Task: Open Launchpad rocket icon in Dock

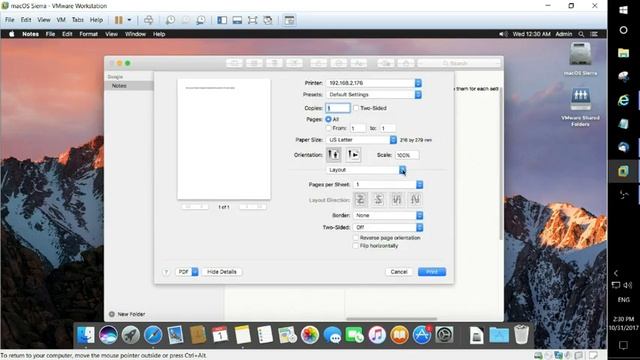Action: [x=131, y=335]
